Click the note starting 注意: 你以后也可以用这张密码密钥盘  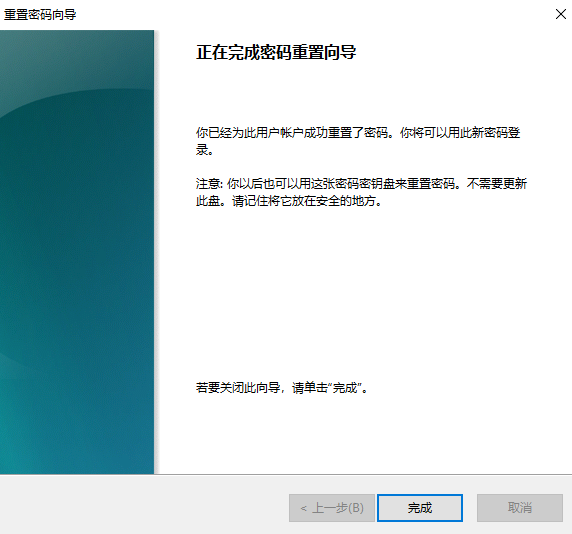point(362,192)
